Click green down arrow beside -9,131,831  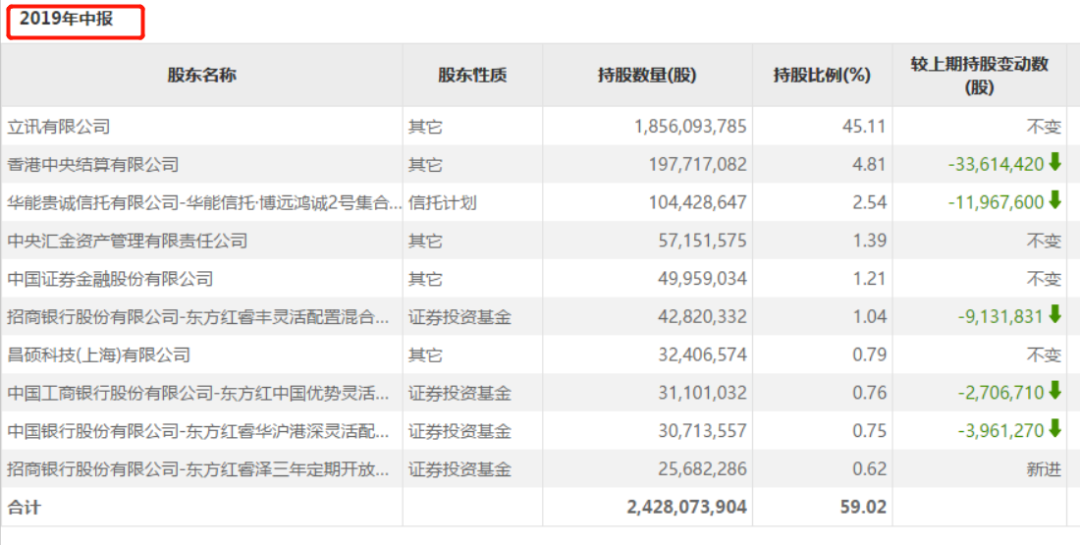(x=1055, y=316)
